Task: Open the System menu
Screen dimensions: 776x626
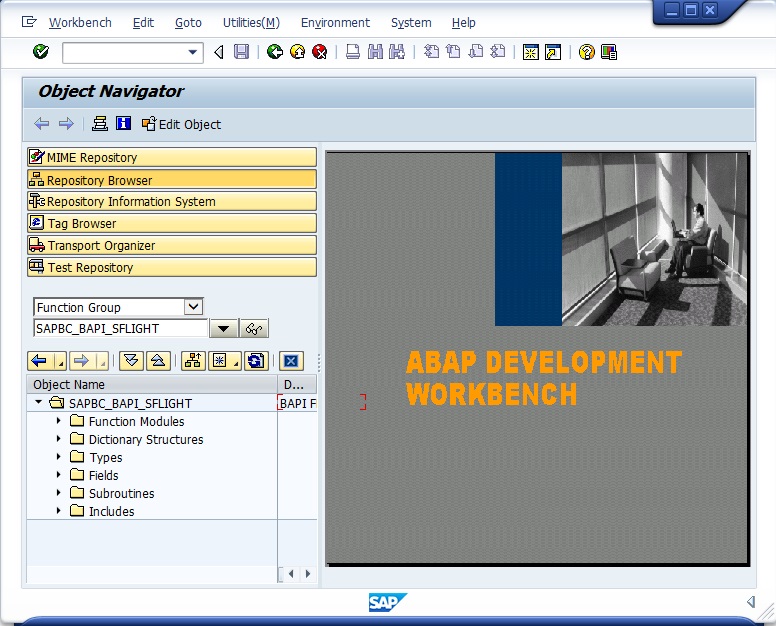Action: point(411,23)
